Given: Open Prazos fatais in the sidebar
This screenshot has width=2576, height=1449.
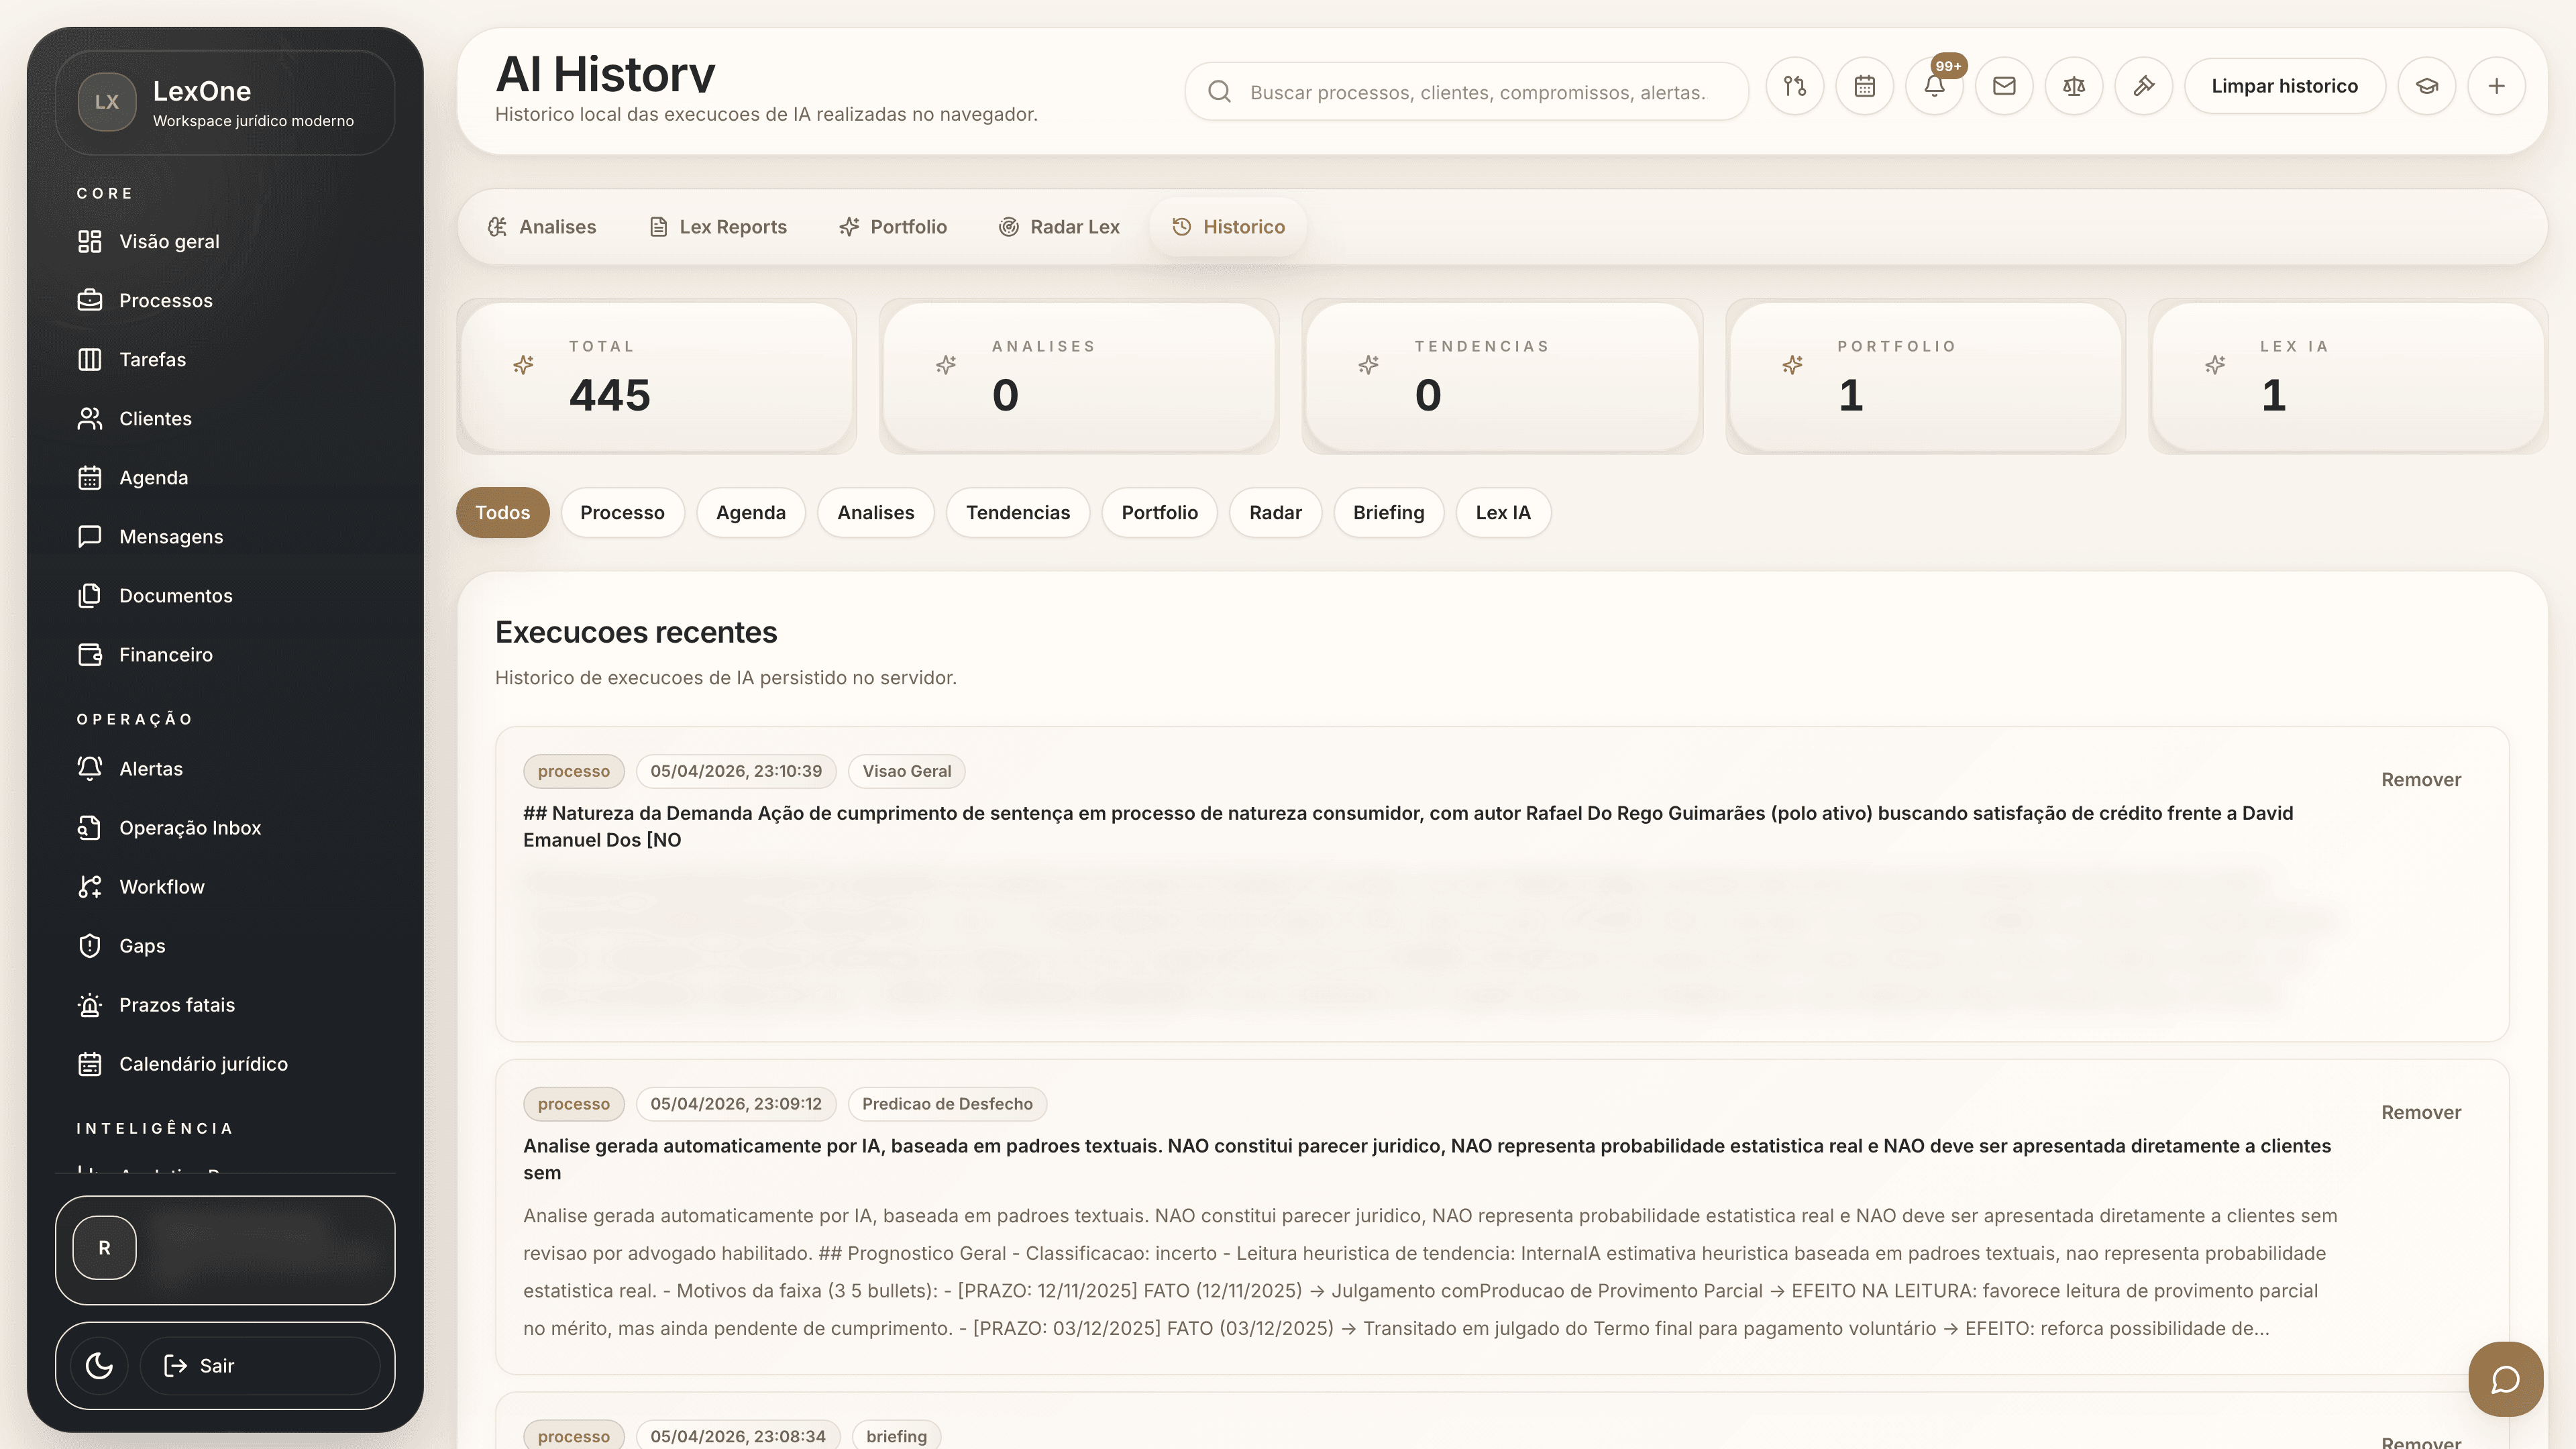Looking at the screenshot, I should tap(176, 1005).
